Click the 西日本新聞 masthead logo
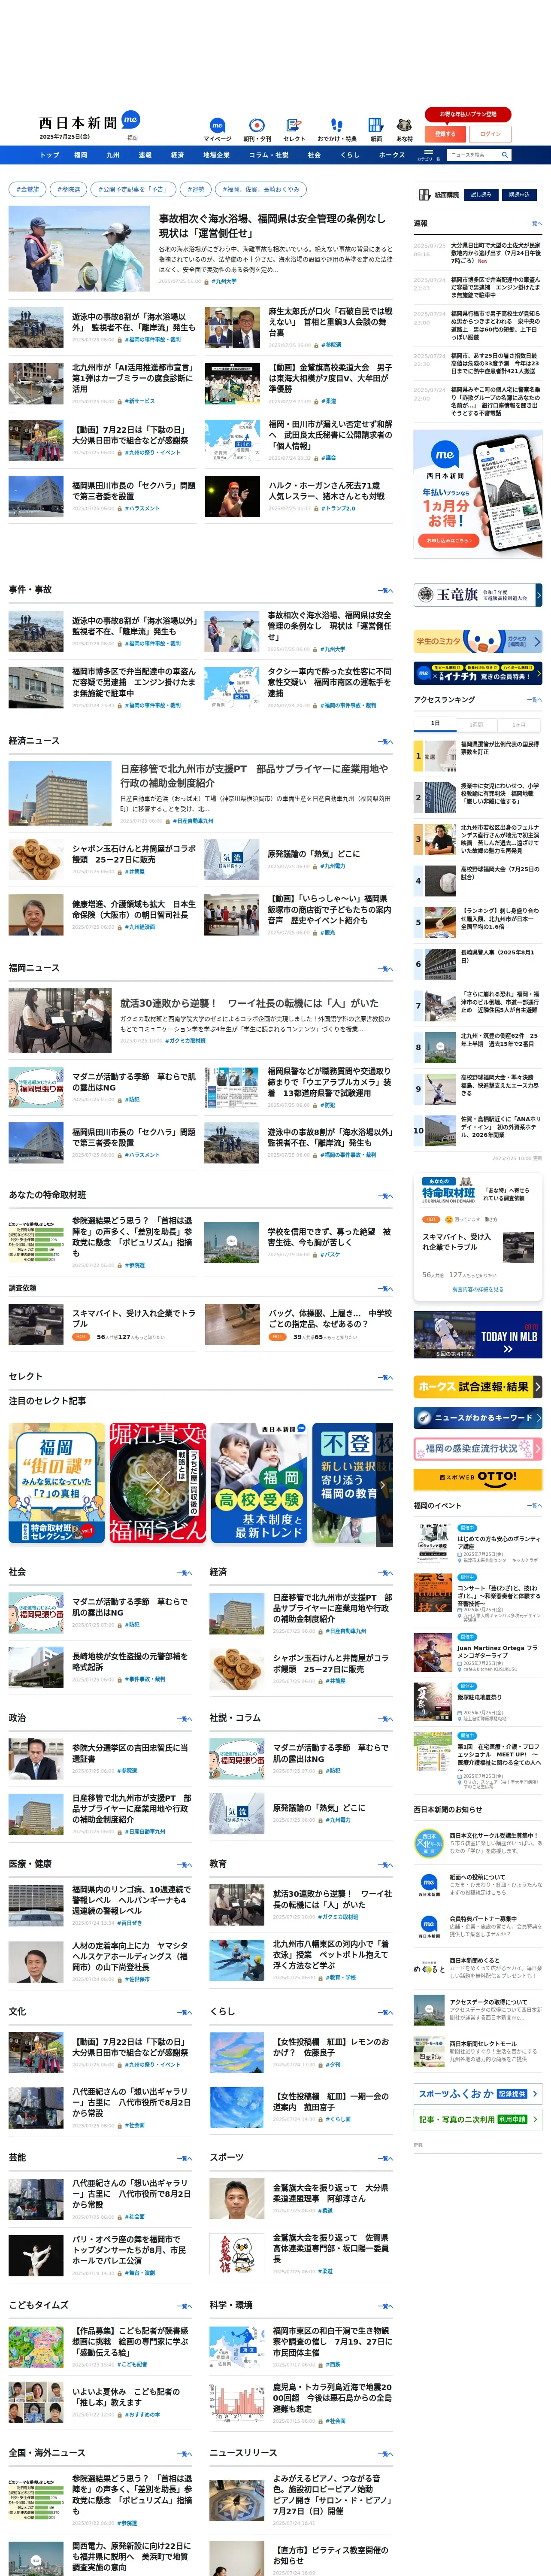The height and width of the screenshot is (2576, 551). 78,122
